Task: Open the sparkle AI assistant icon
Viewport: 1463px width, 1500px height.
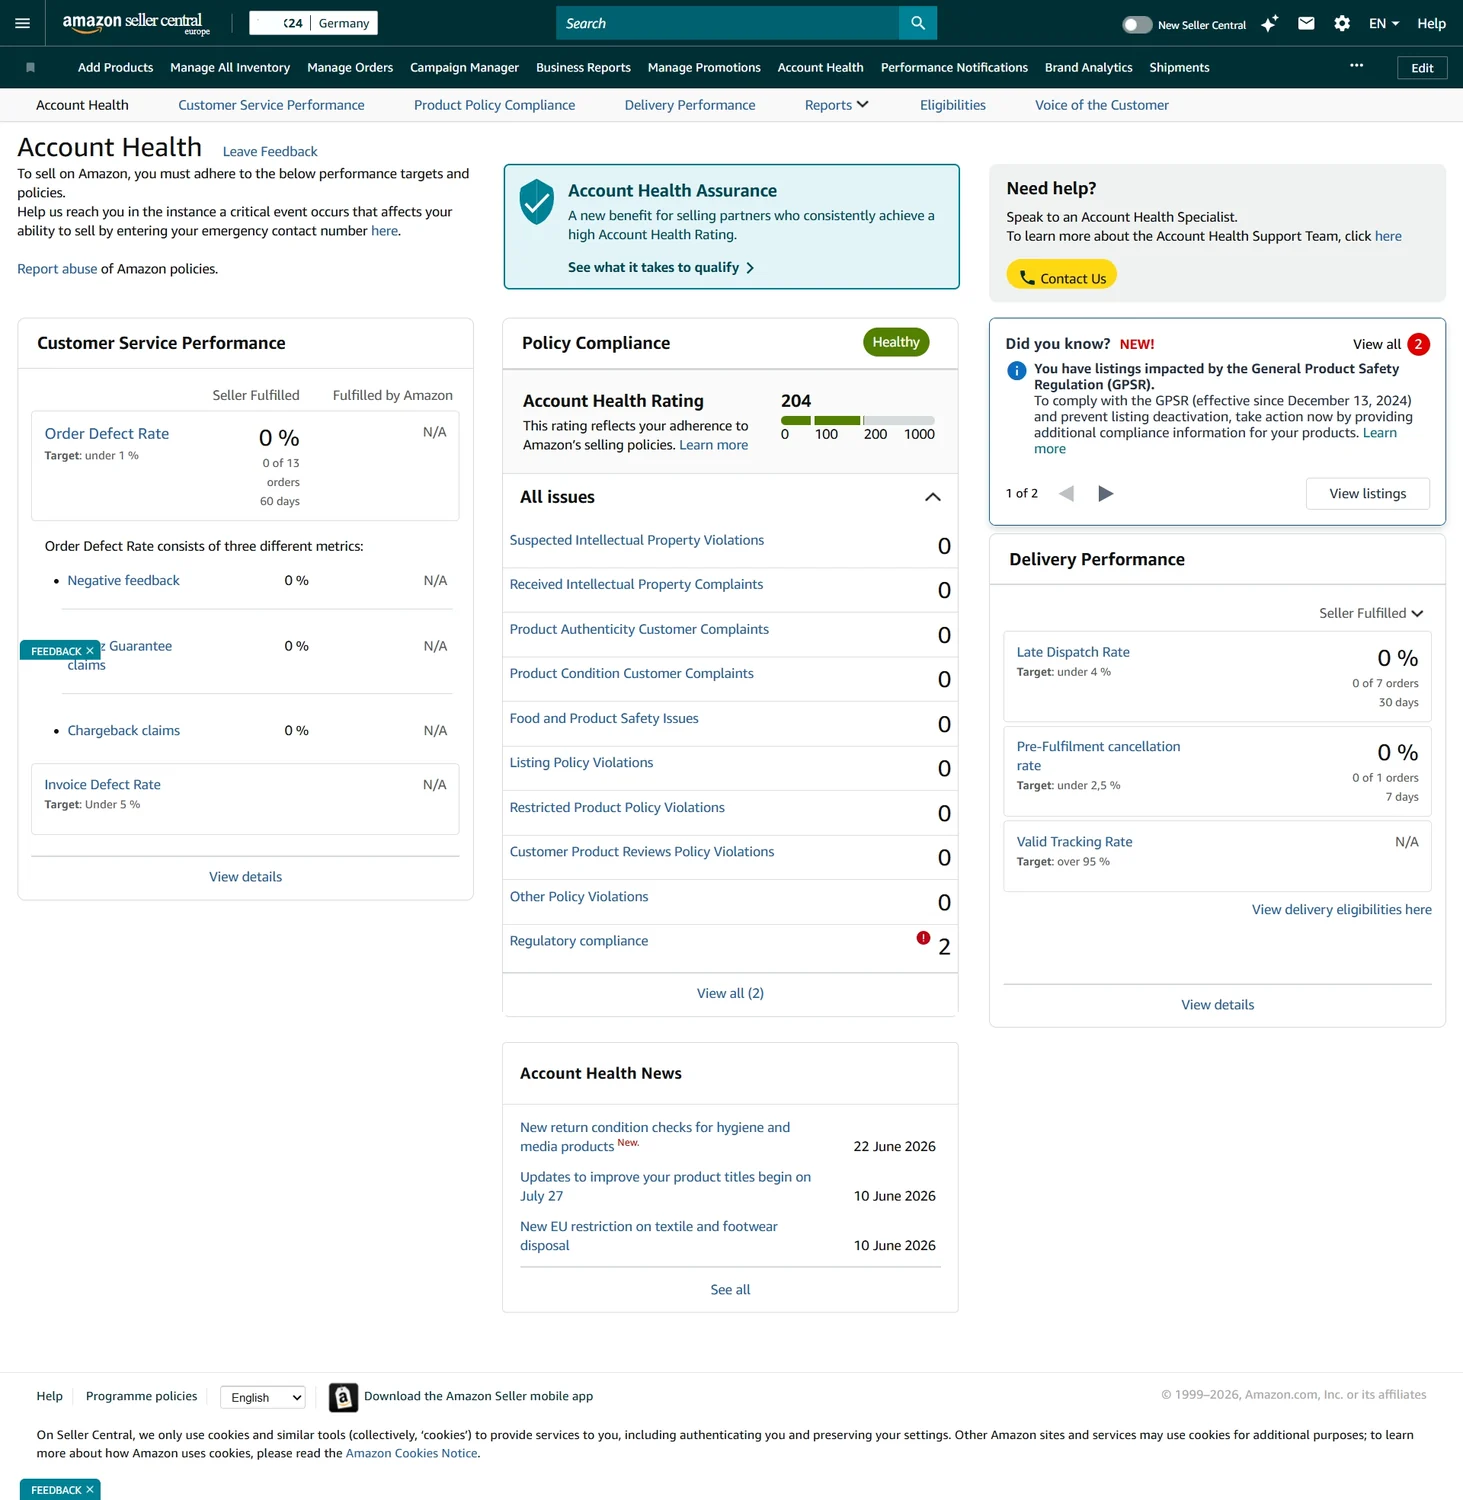Action: click(x=1269, y=23)
